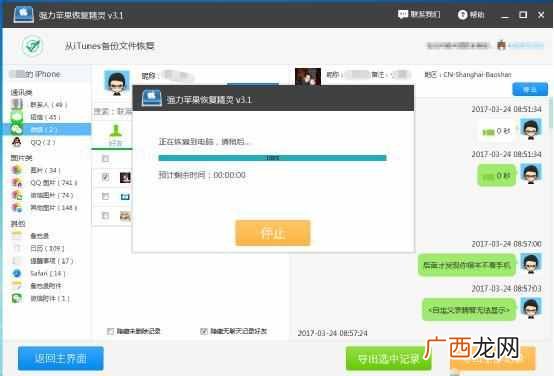Click the green message bubble dated 08:57:00

pos(467,265)
